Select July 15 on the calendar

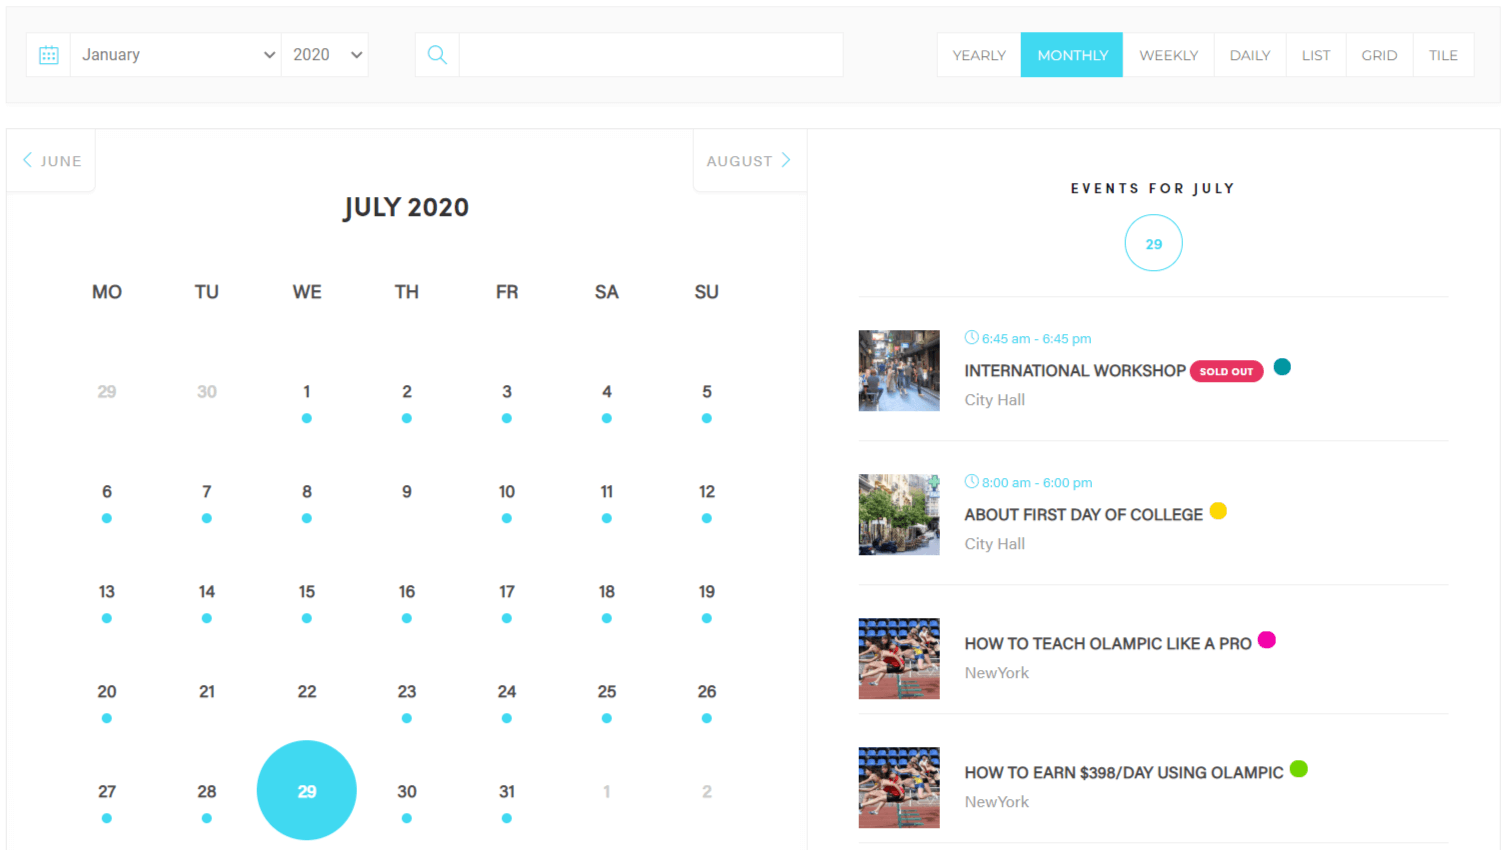[307, 592]
